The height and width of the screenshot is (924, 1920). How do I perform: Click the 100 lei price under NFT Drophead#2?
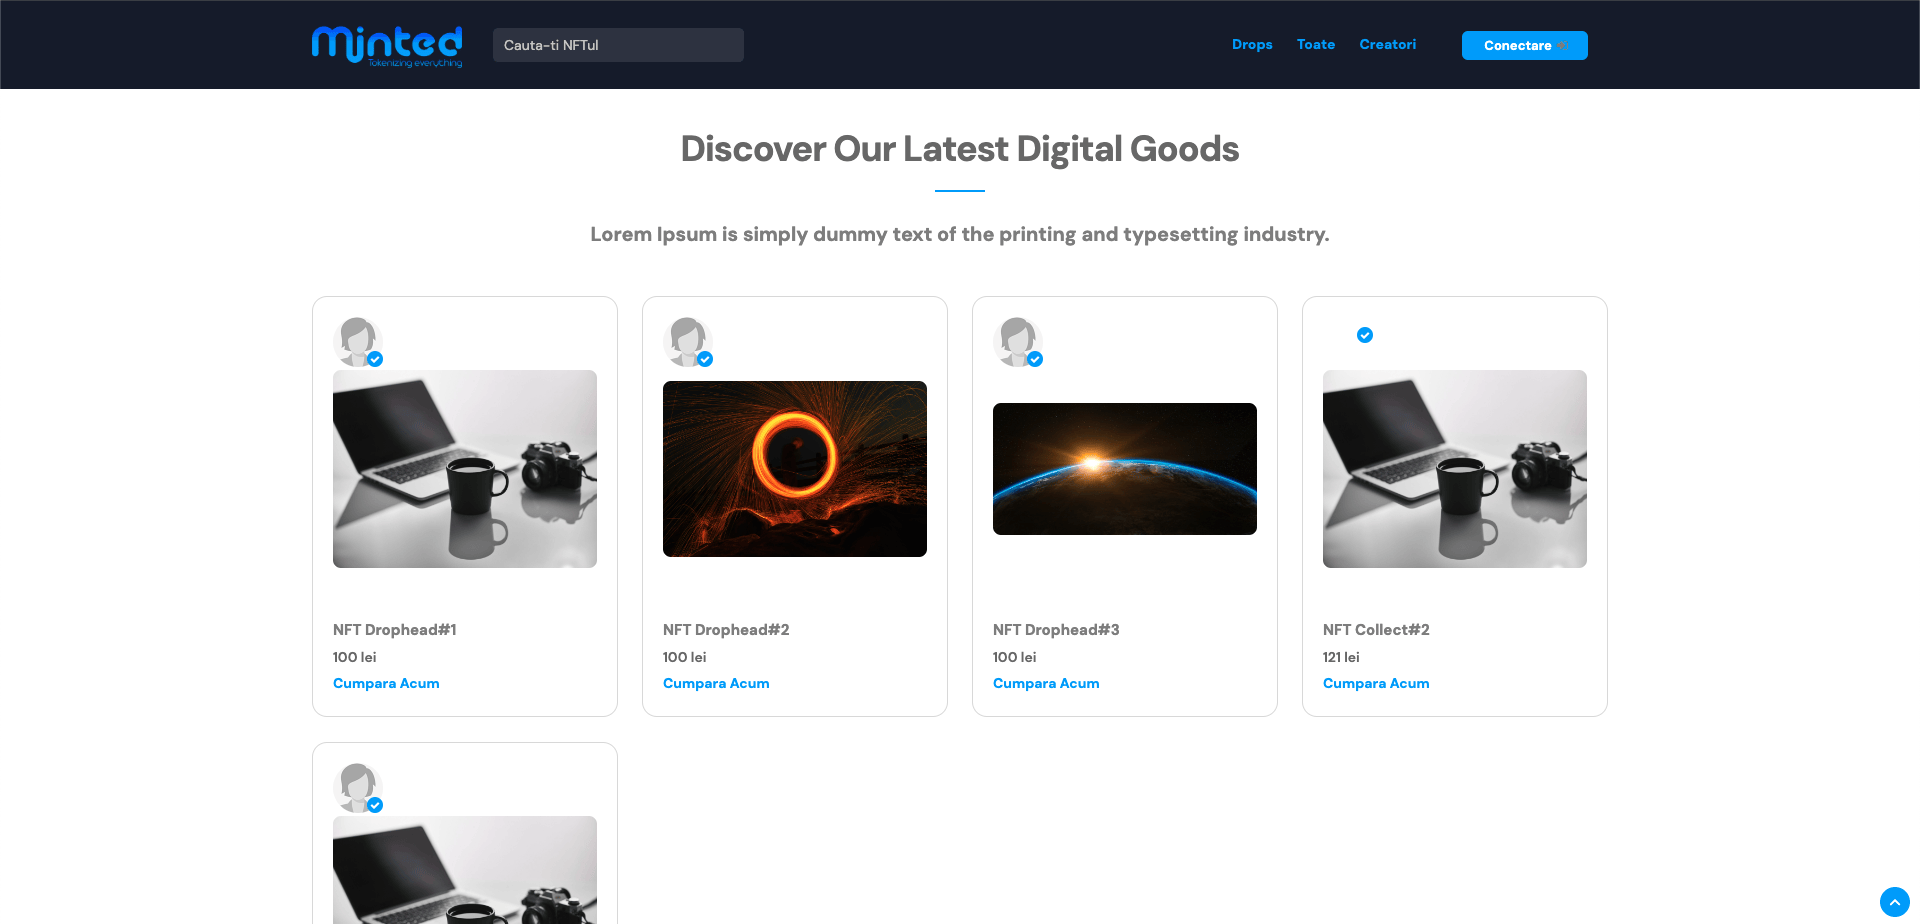click(x=685, y=658)
